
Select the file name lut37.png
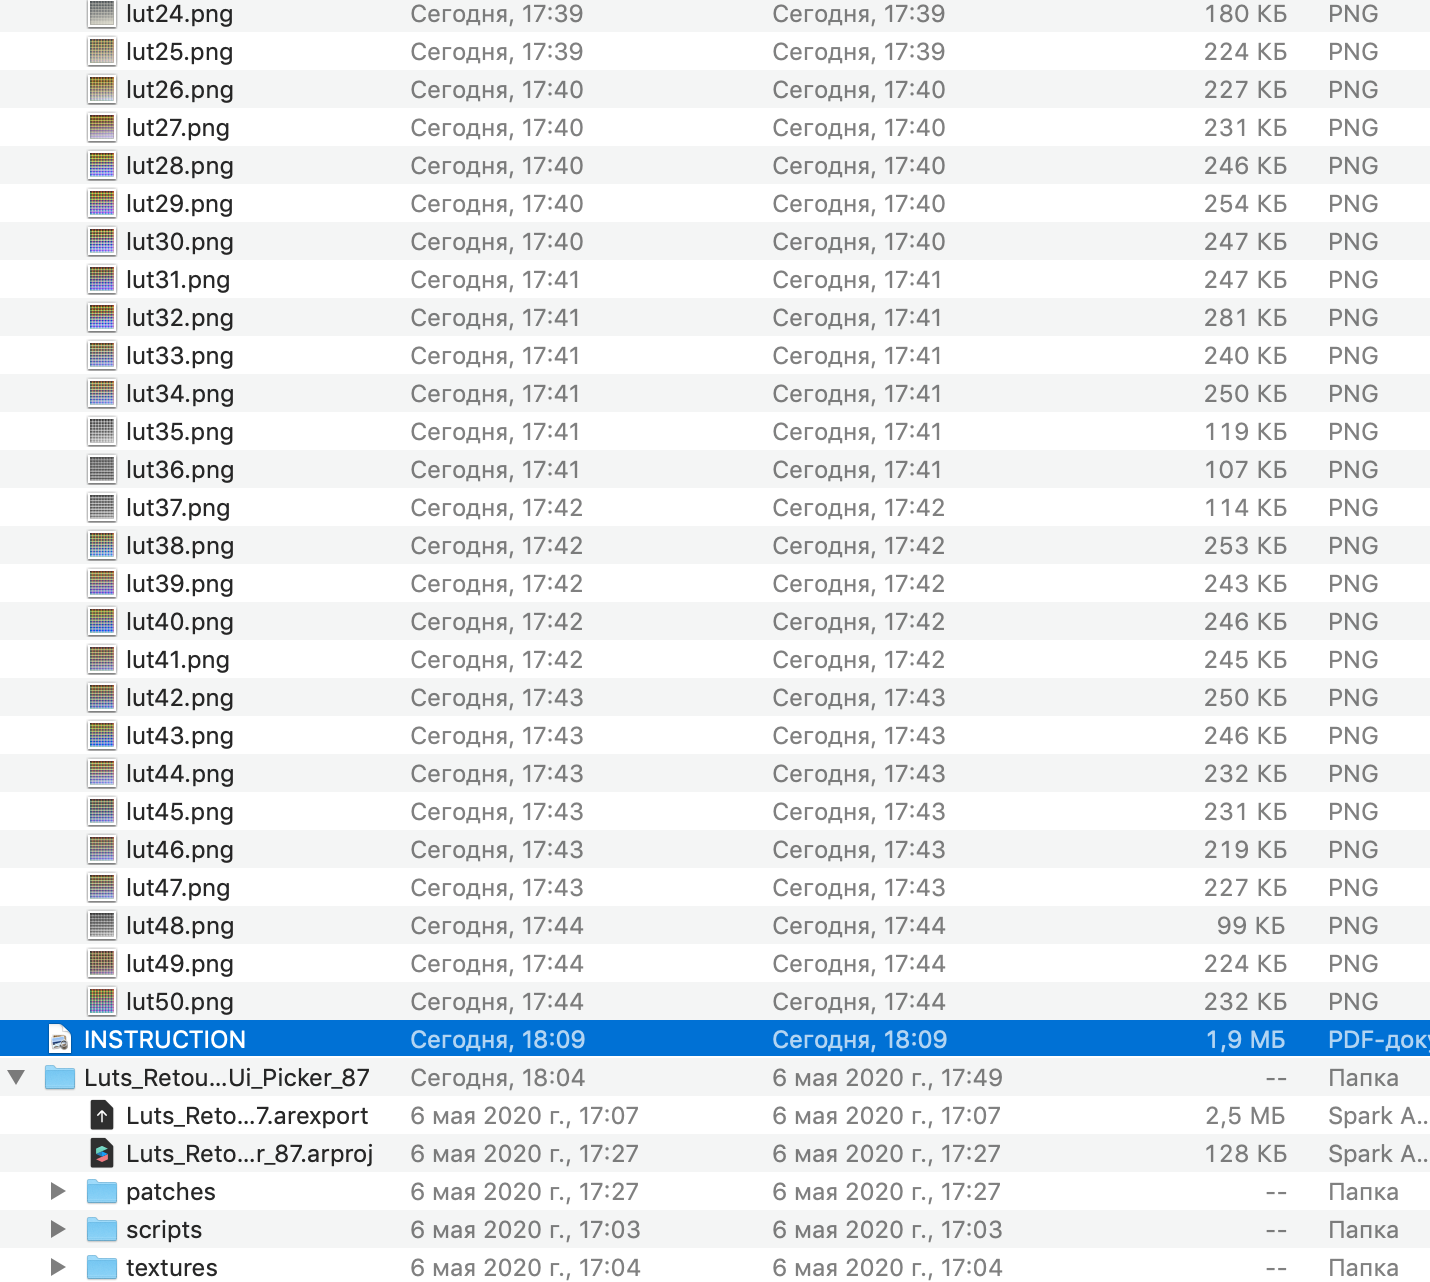pyautogui.click(x=178, y=508)
